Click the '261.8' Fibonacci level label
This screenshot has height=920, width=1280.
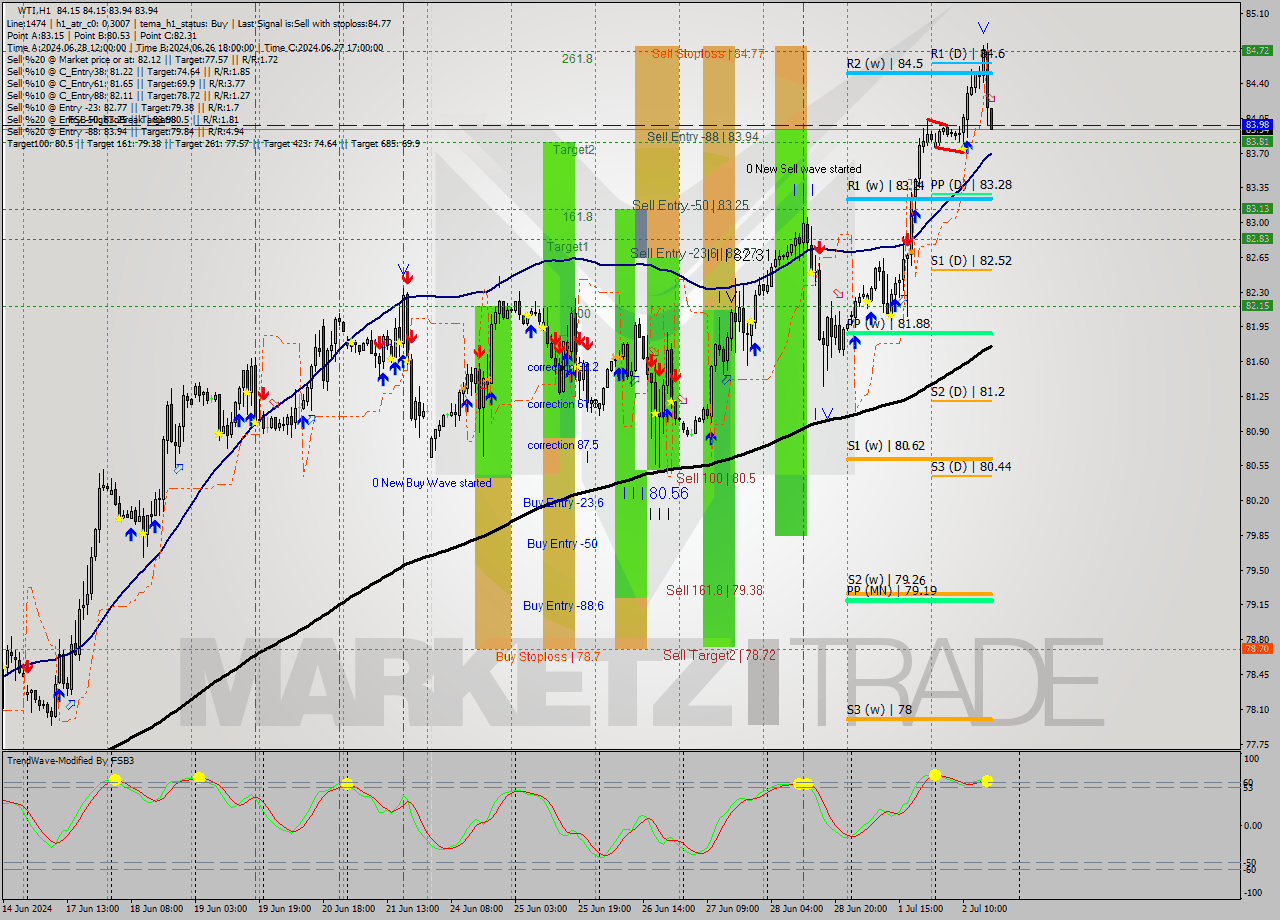click(577, 59)
